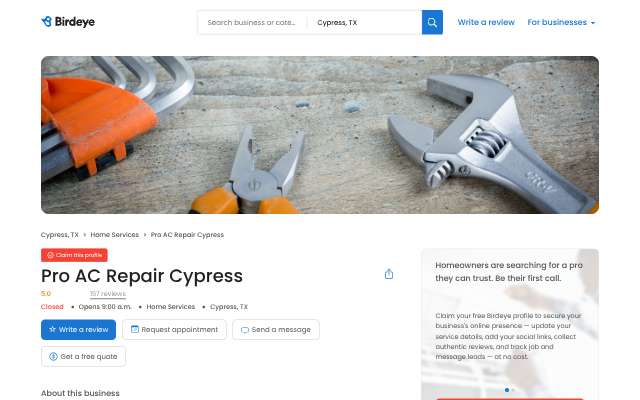Click the About this business heading
640x400 pixels.
coord(80,393)
